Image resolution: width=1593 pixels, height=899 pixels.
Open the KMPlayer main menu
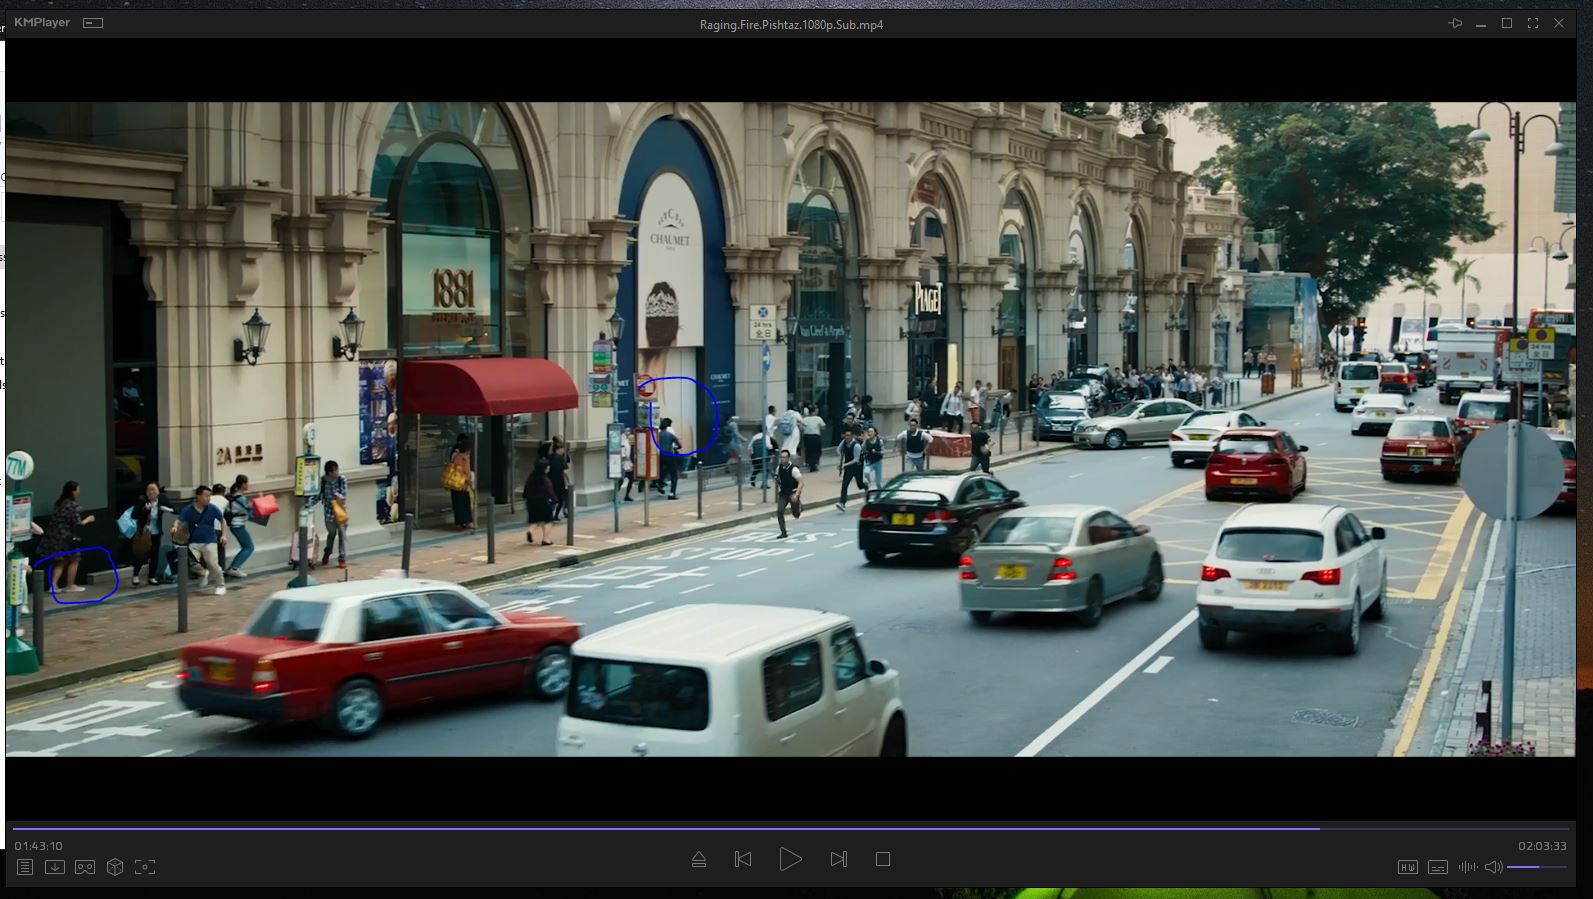(42, 22)
